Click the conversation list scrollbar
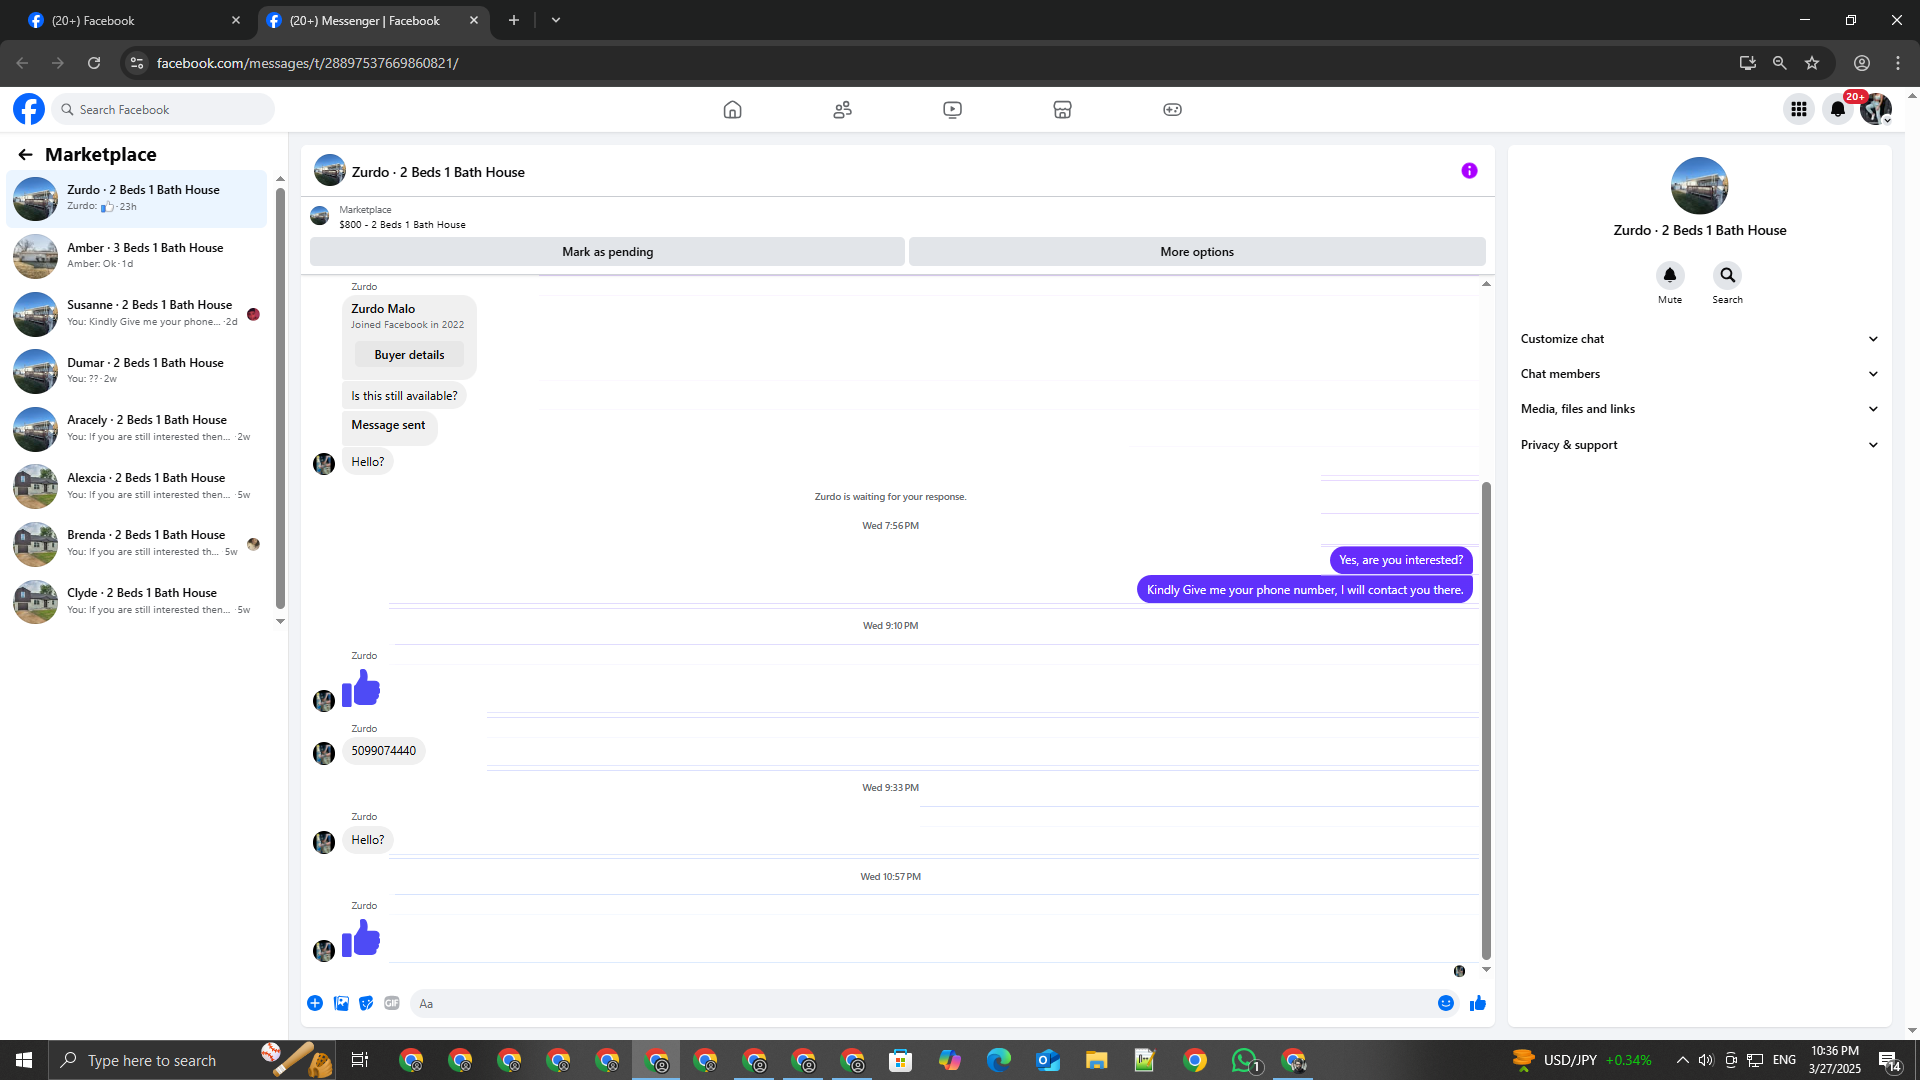This screenshot has height=1080, width=1920. pos(280,398)
